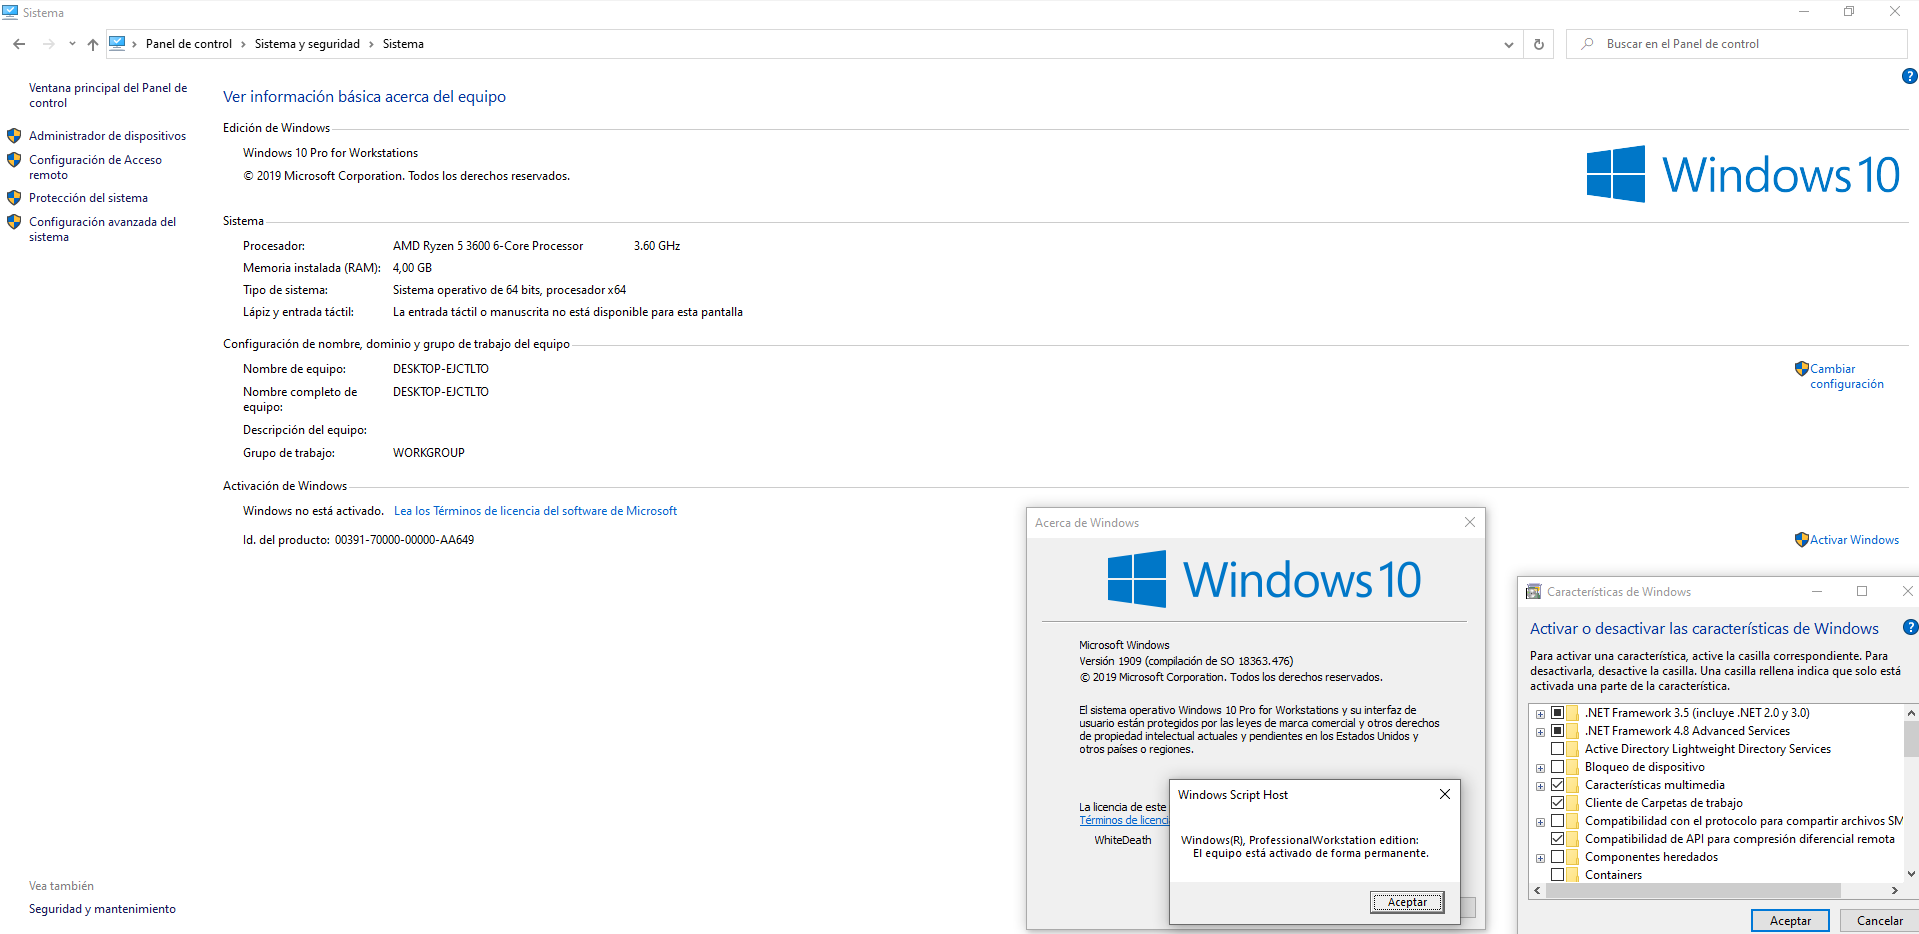Expand Componentes heredados tree node
Image resolution: width=1919 pixels, height=934 pixels.
(1540, 858)
